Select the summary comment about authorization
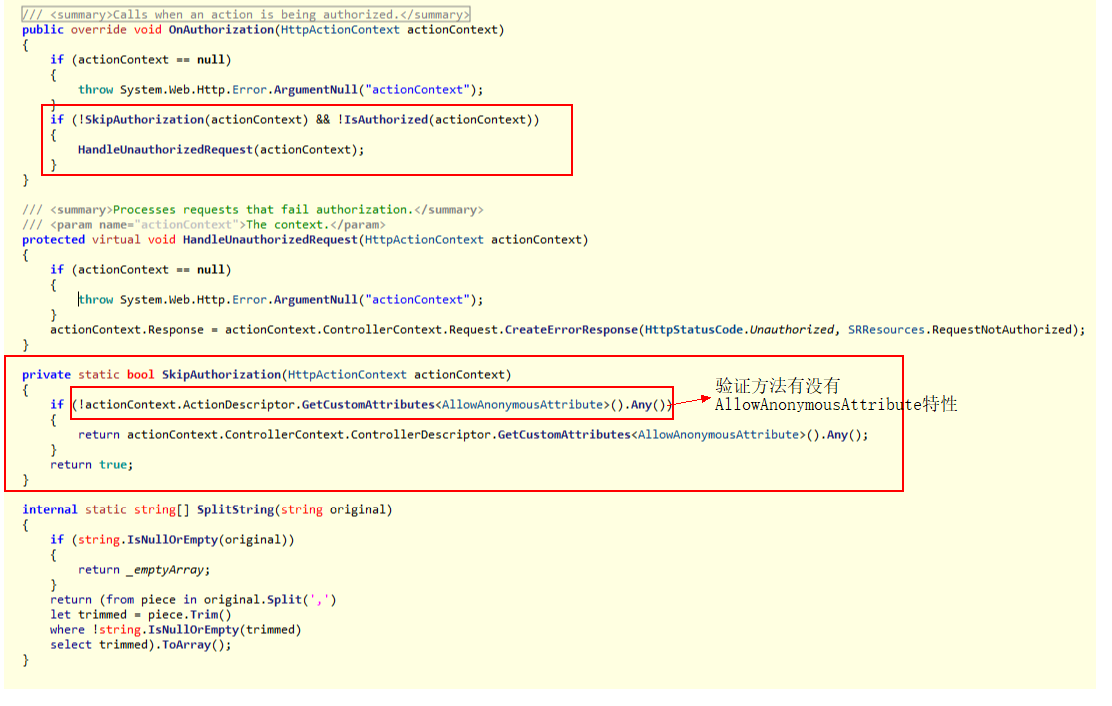The height and width of the screenshot is (706, 1112). [240, 14]
